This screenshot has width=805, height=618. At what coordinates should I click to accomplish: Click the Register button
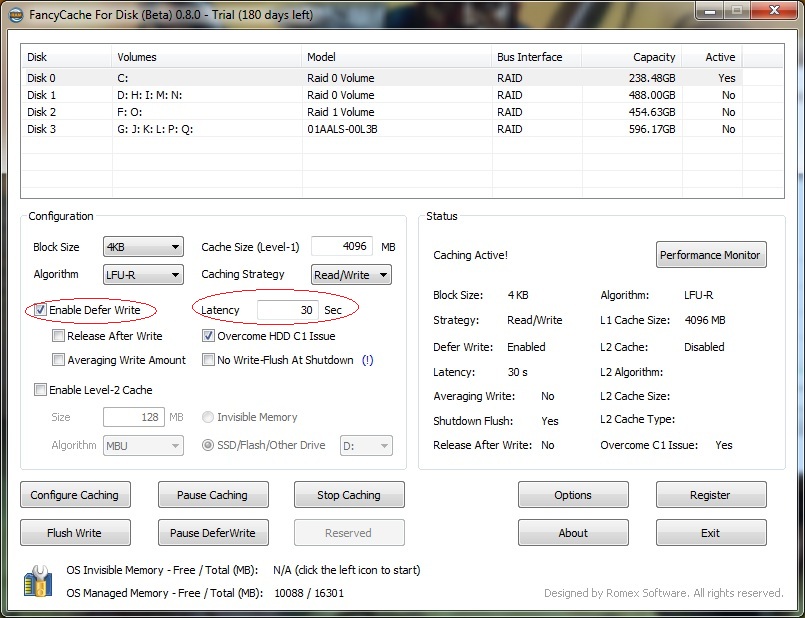[711, 495]
